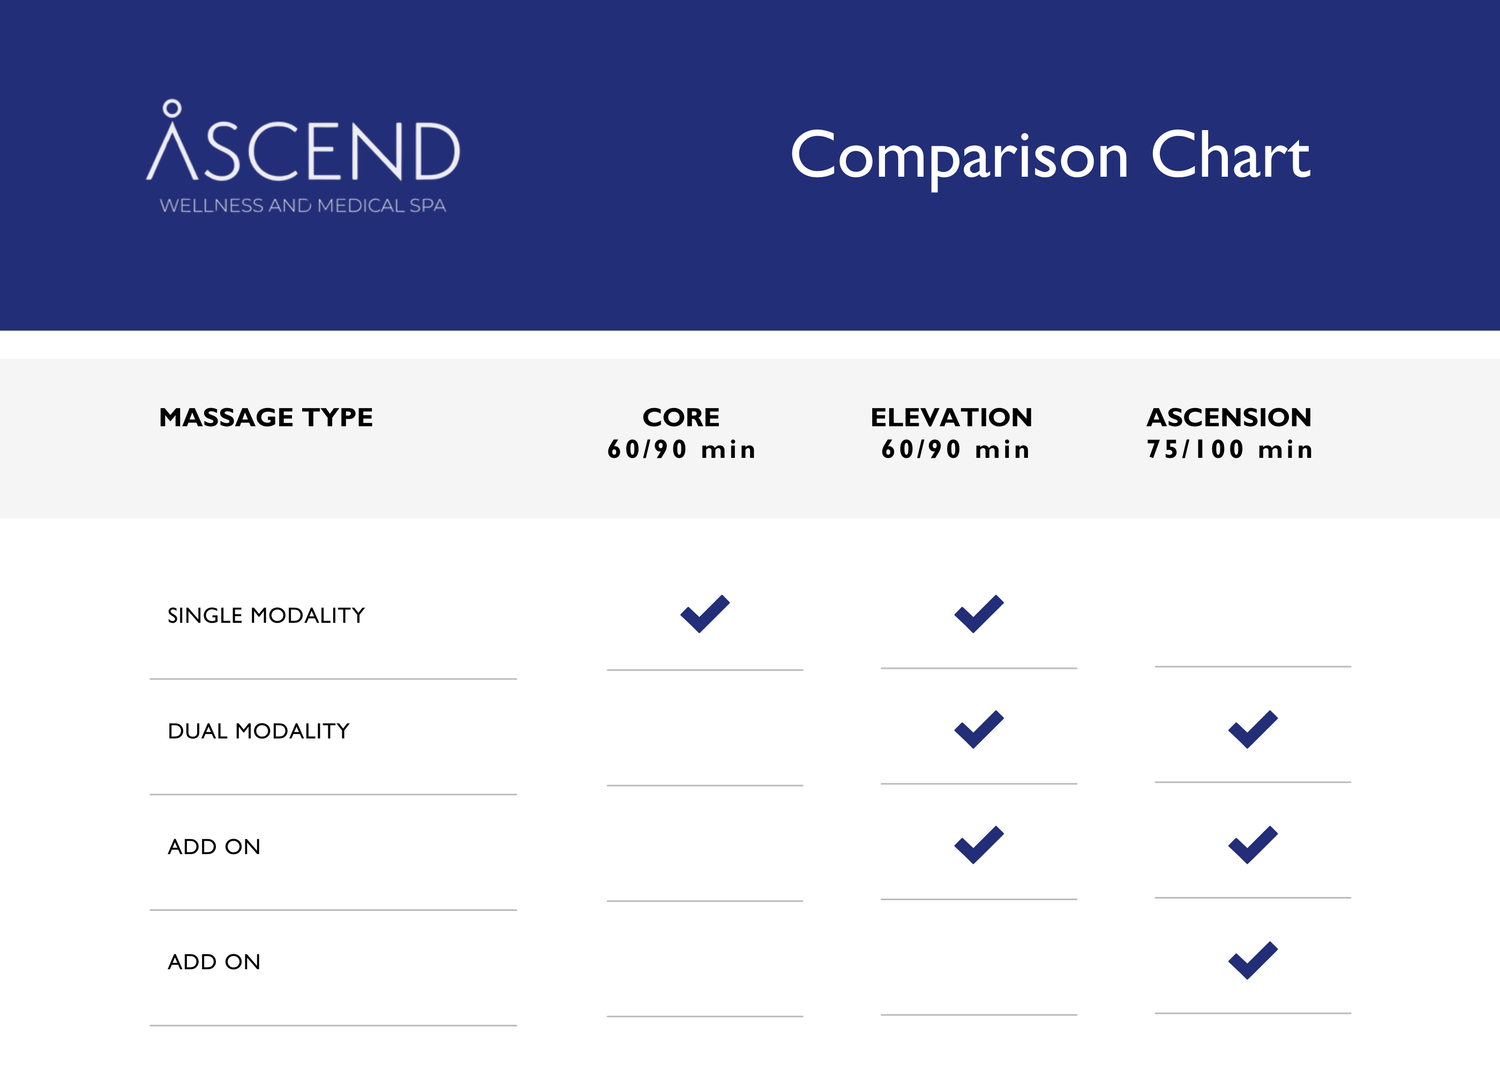Select the ELEVATION 60/90 min column header
The width and height of the screenshot is (1500, 1086).
pyautogui.click(x=952, y=433)
